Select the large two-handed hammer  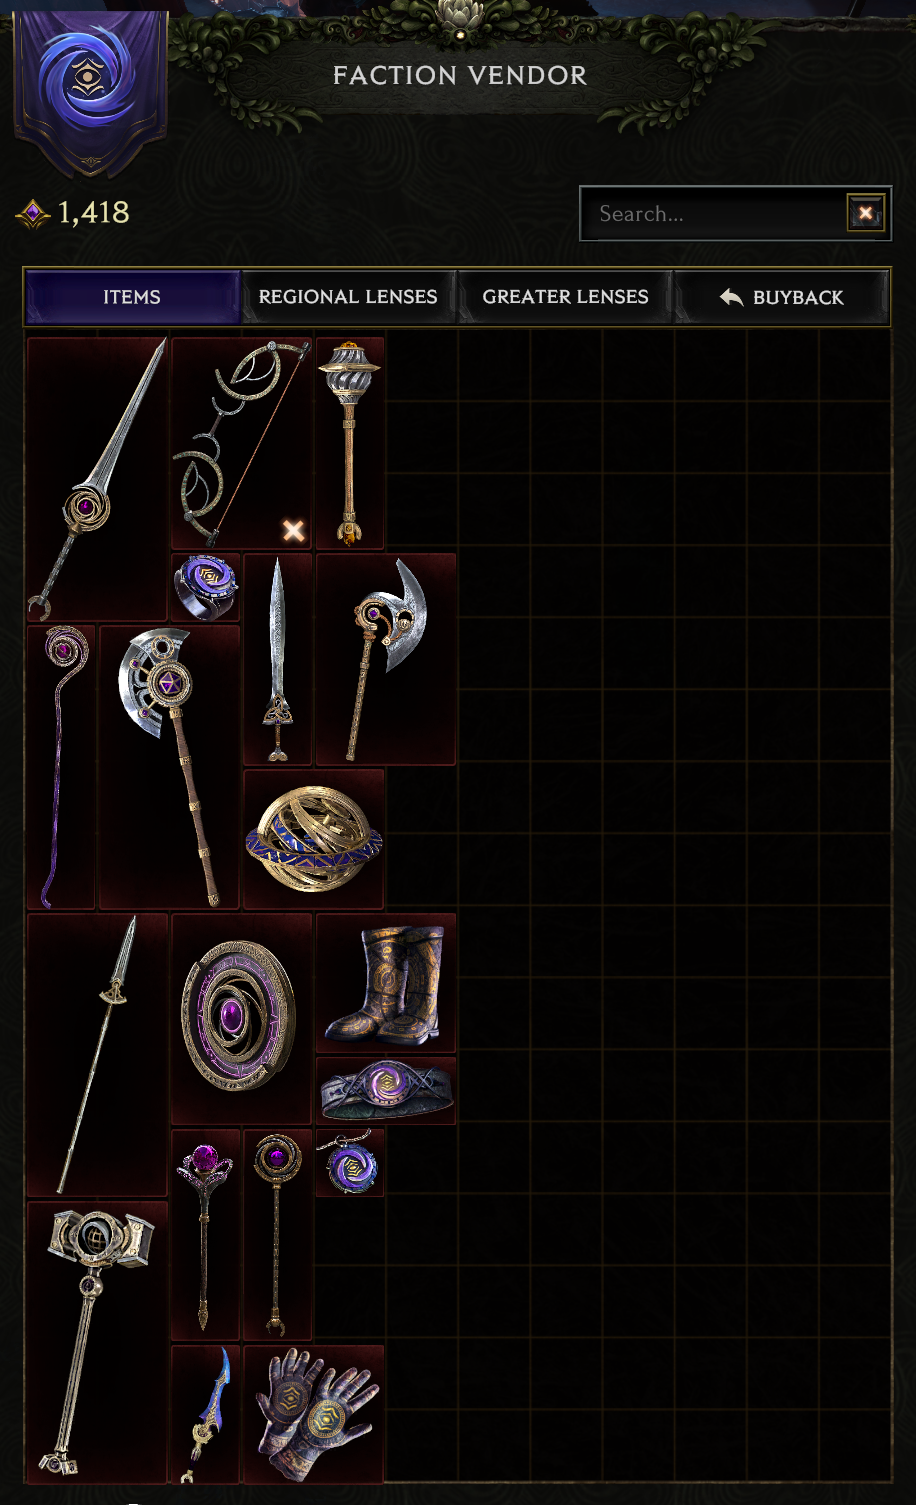point(97,1342)
